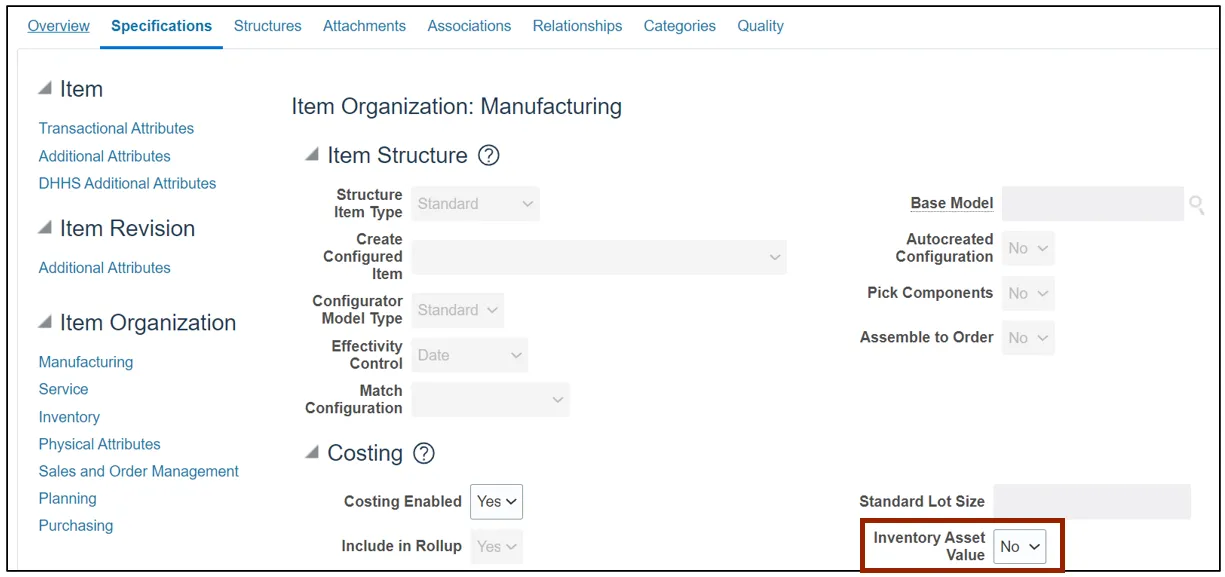Viewport: 1225px width, 577px height.
Task: Switch to the Structures tab
Action: 267,26
